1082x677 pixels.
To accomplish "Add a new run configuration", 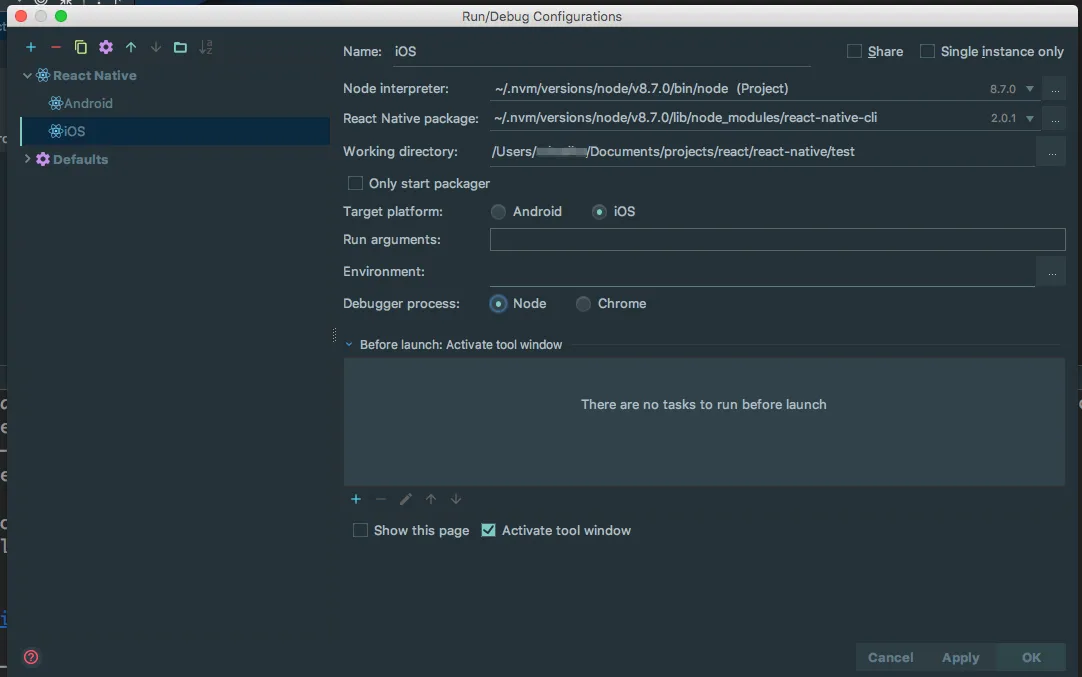I will [x=31, y=47].
